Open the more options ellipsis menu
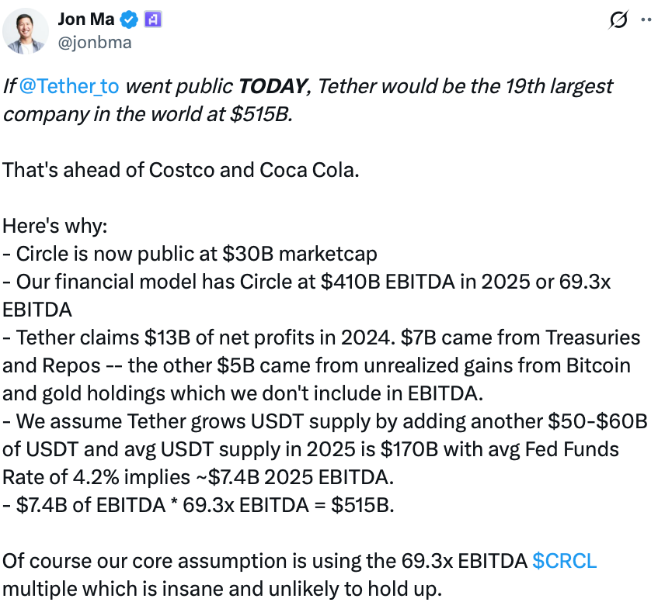The height and width of the screenshot is (600, 653). pos(646,20)
